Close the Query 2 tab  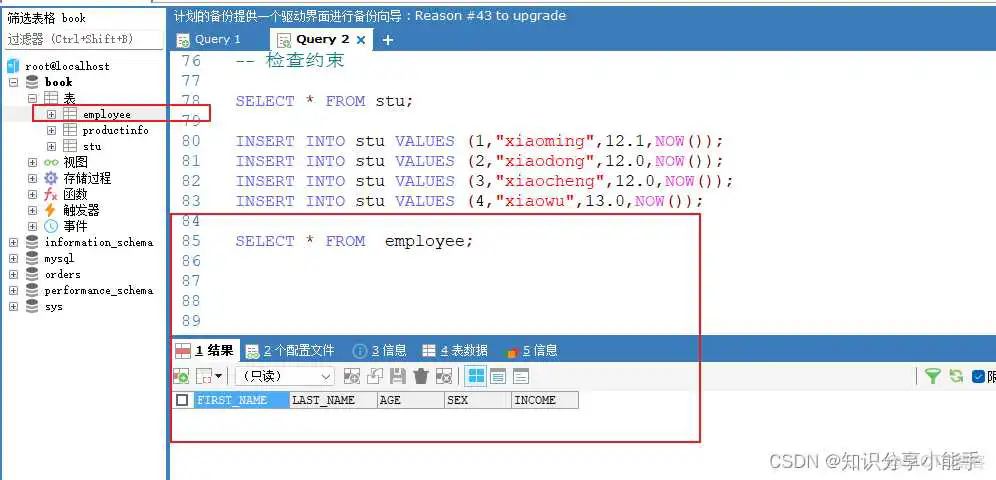pyautogui.click(x=361, y=39)
